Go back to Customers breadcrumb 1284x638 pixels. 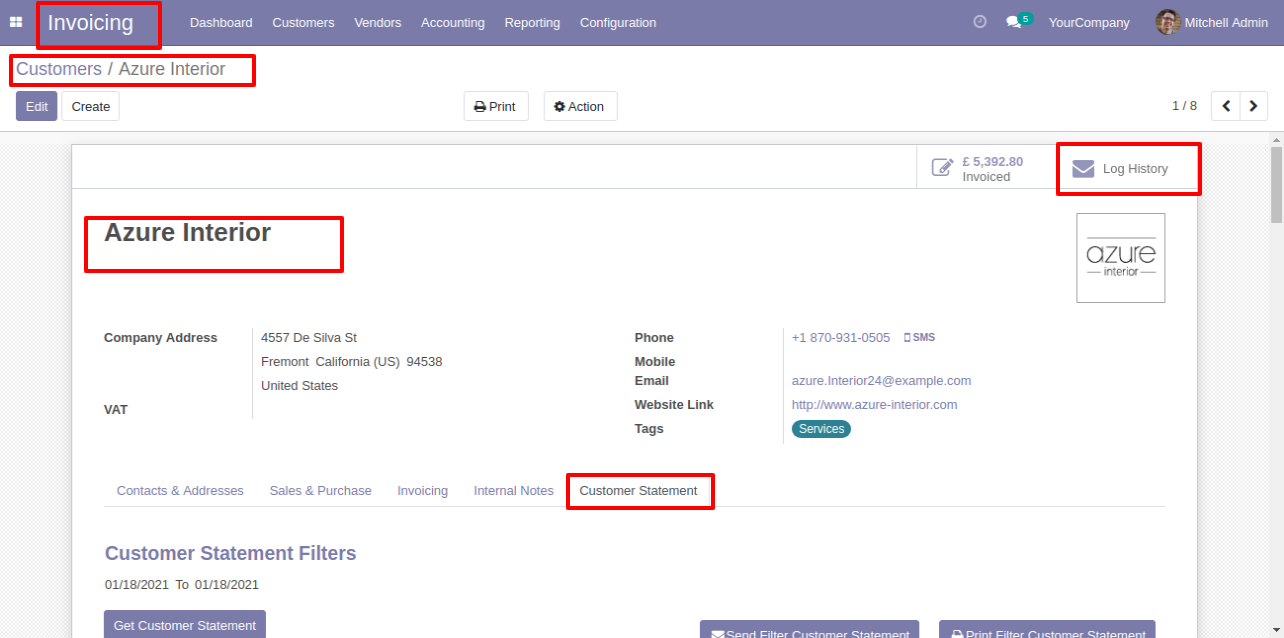tap(59, 69)
